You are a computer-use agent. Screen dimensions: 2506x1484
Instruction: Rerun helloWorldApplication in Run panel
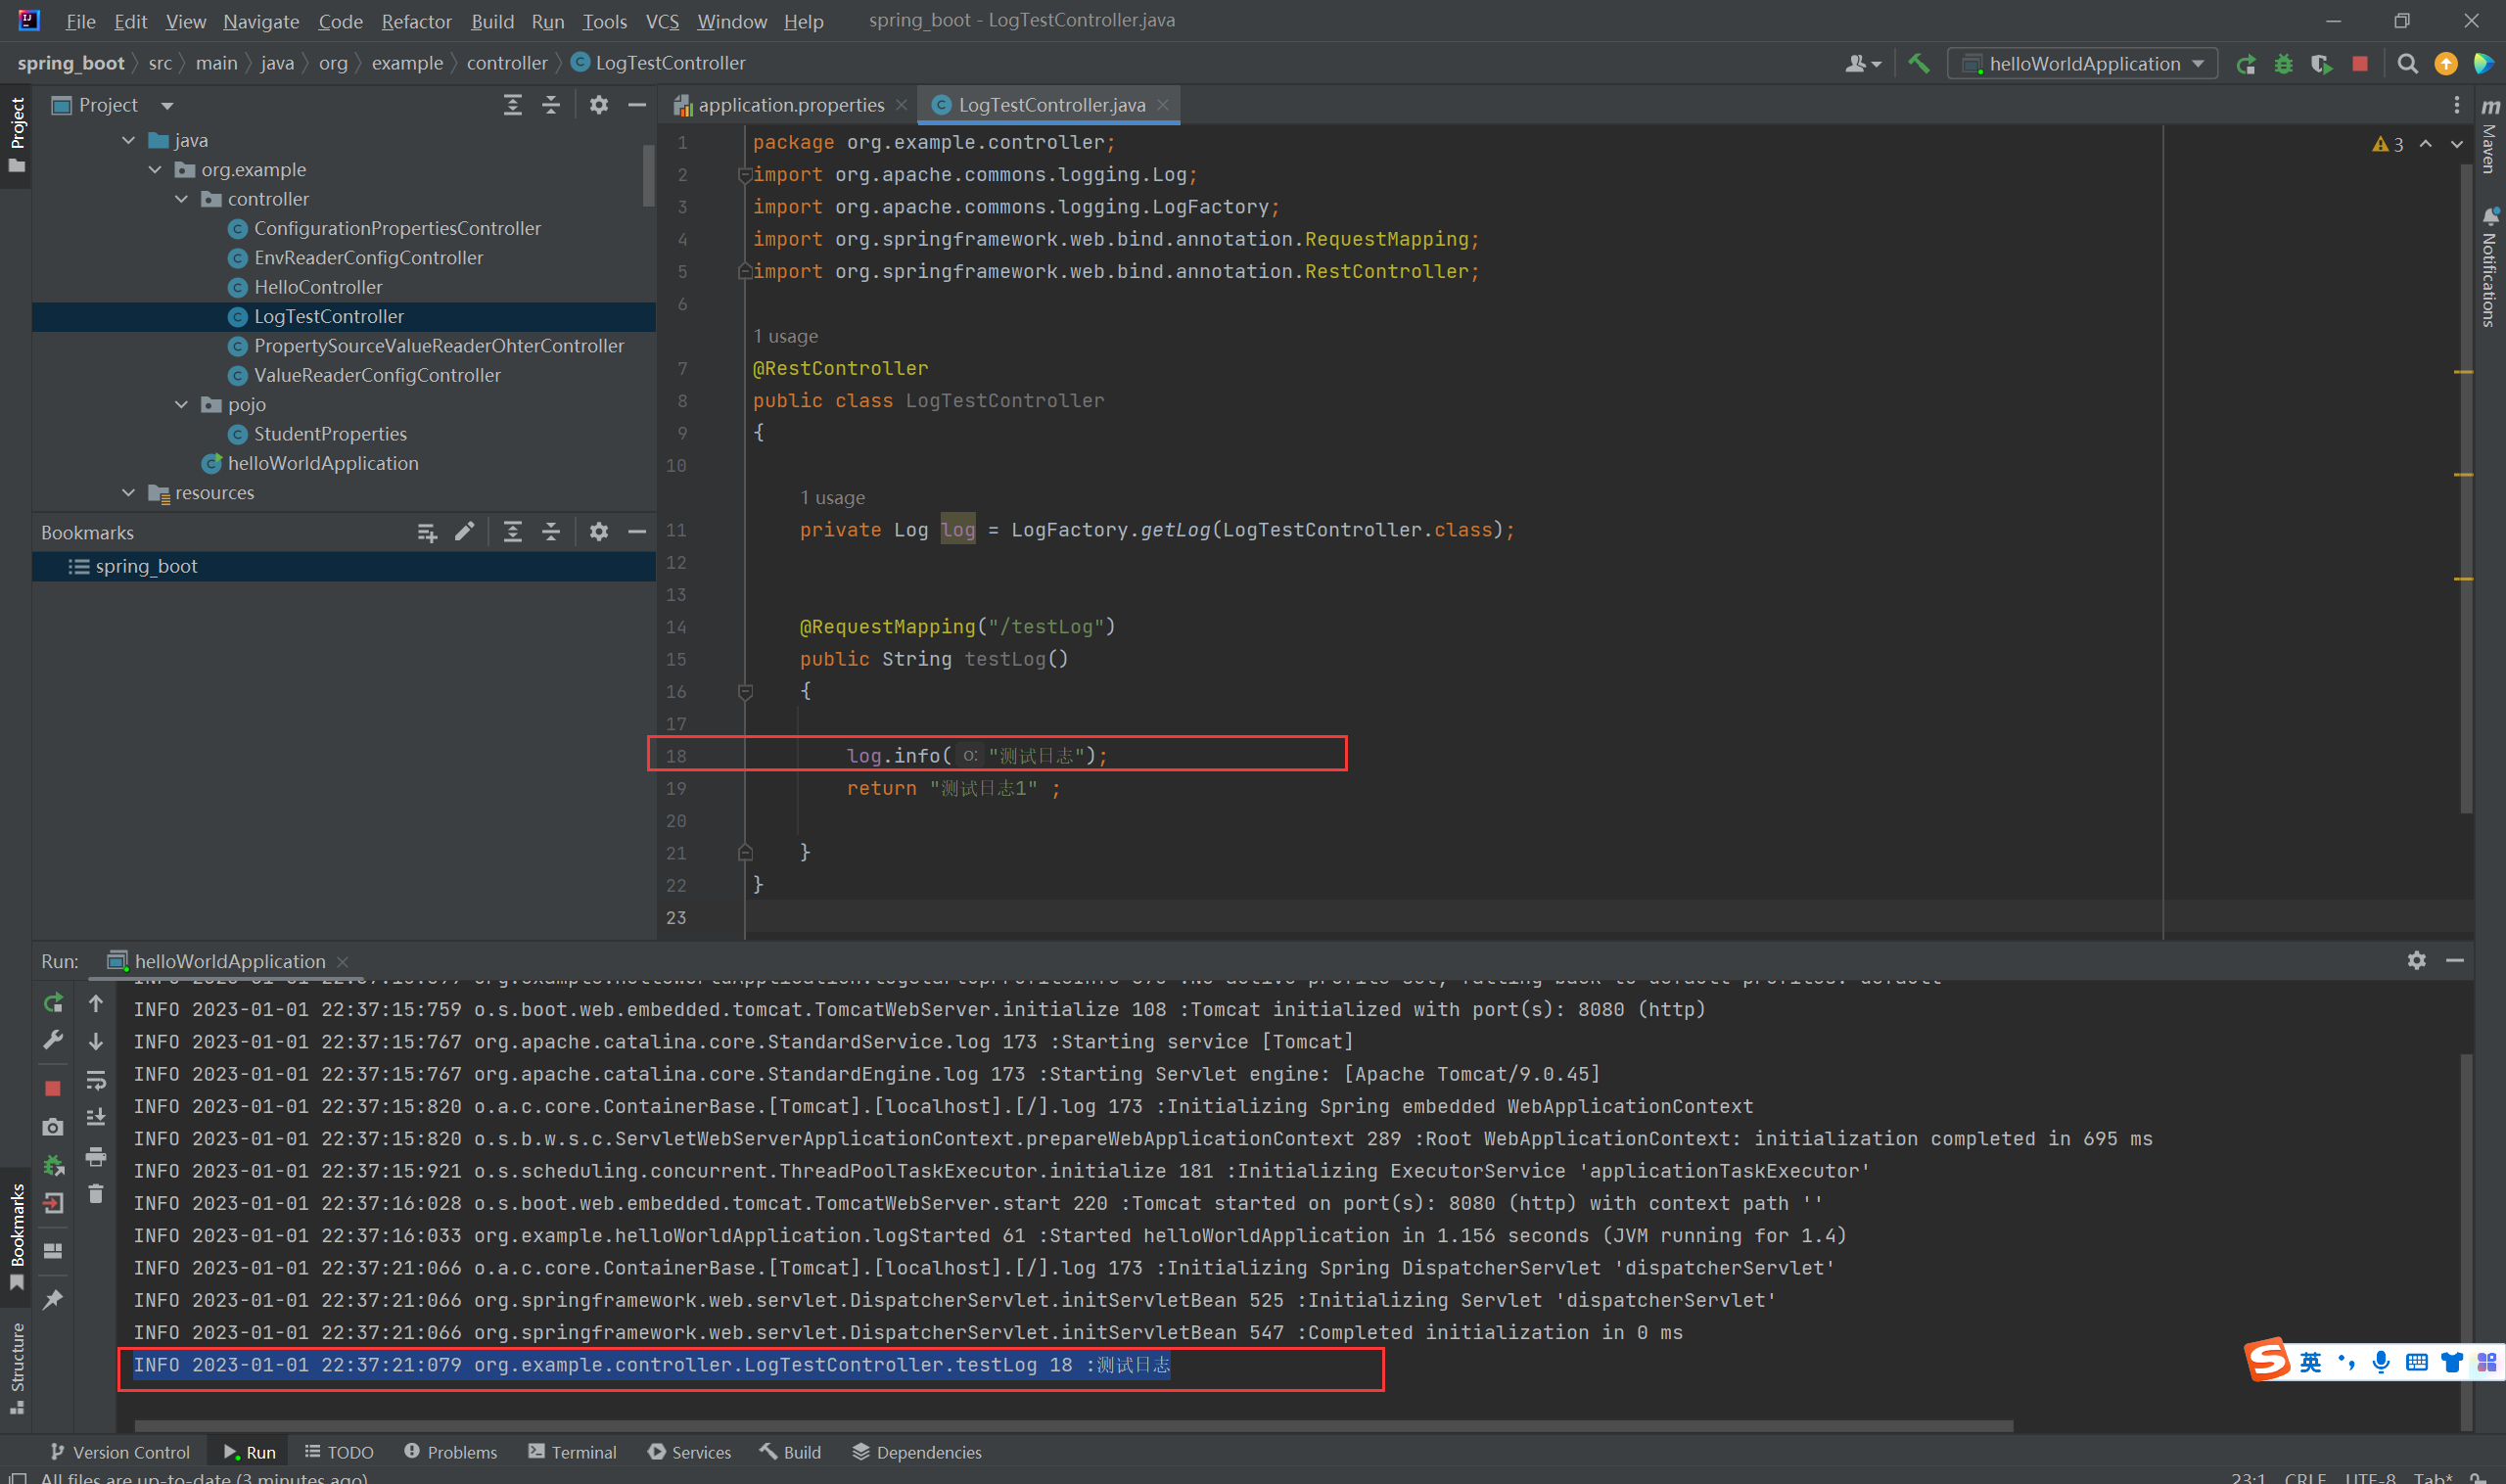pos(53,1003)
